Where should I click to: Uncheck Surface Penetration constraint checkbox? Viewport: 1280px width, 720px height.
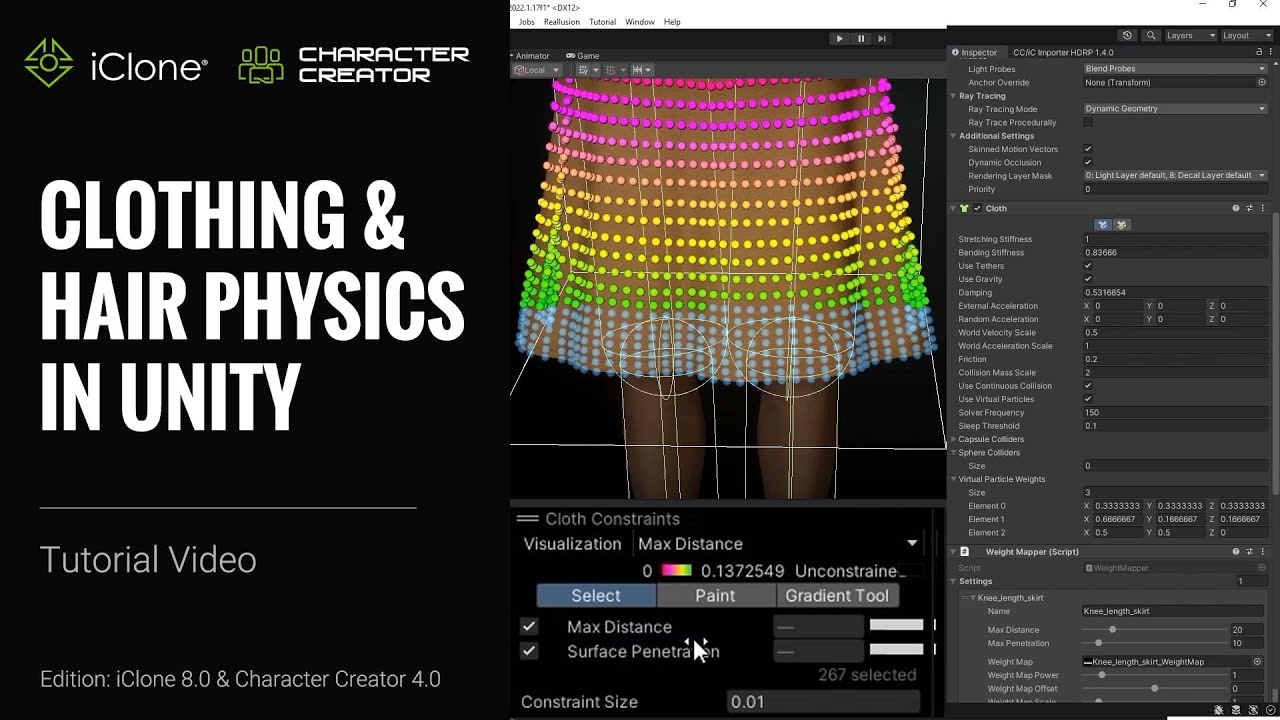529,651
